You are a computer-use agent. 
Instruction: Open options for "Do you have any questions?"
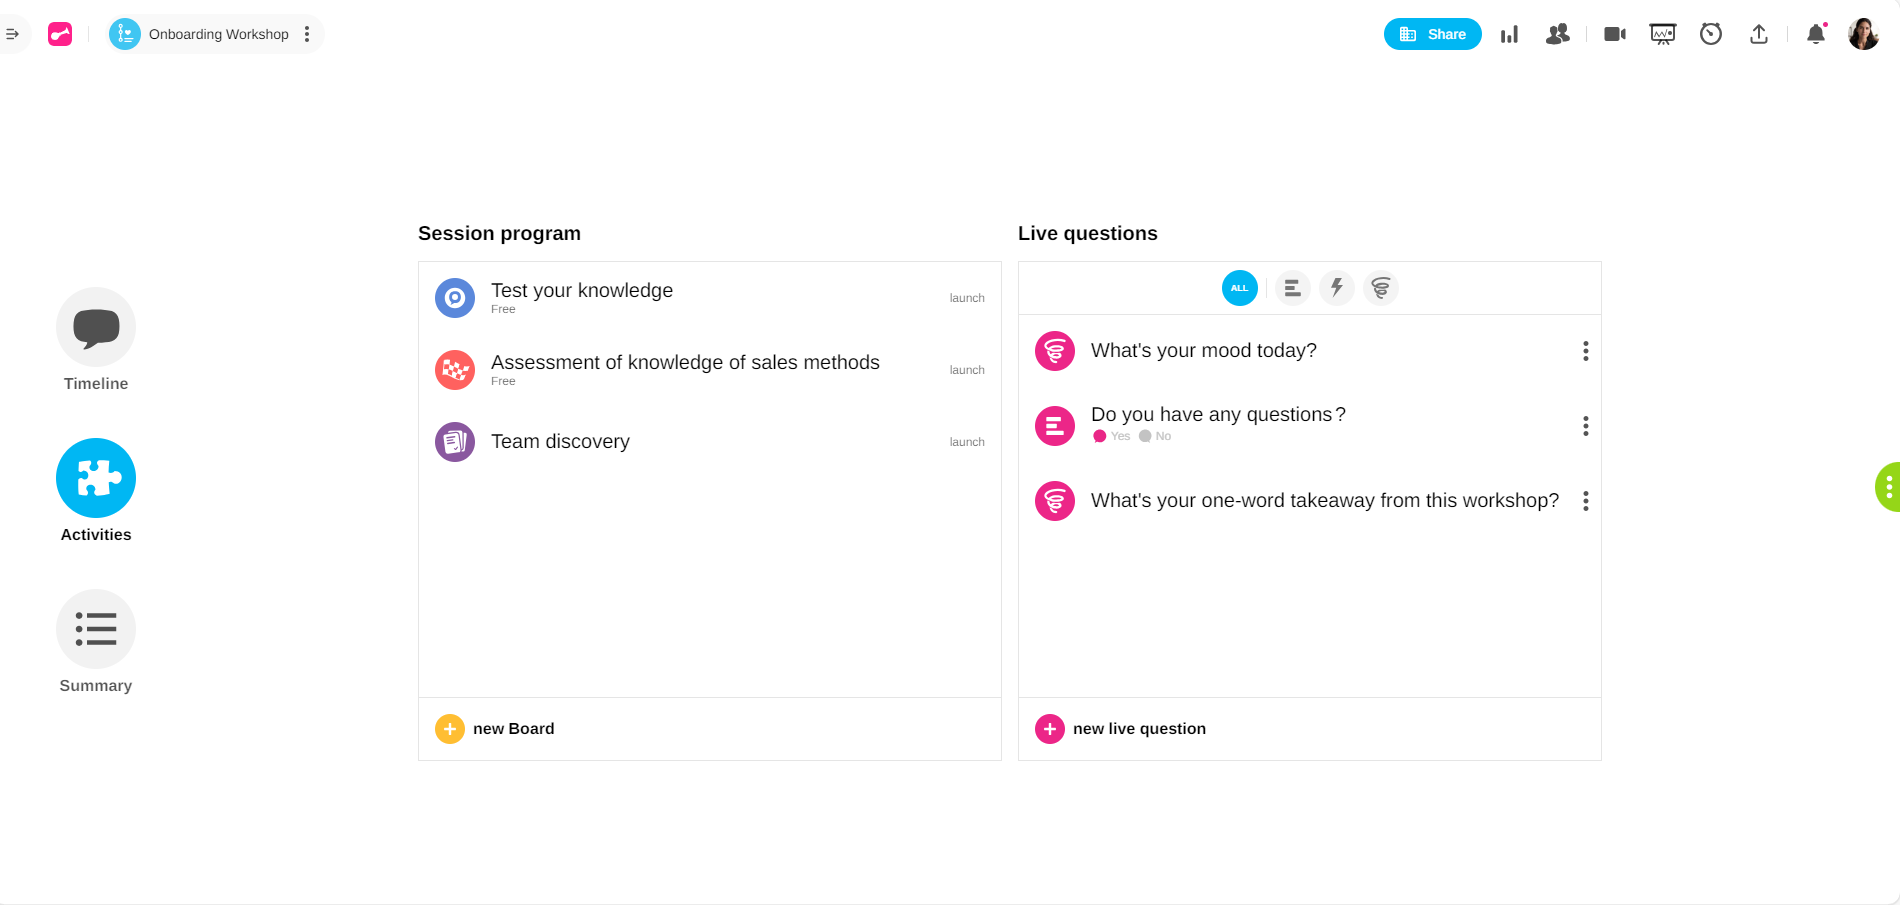coord(1585,426)
